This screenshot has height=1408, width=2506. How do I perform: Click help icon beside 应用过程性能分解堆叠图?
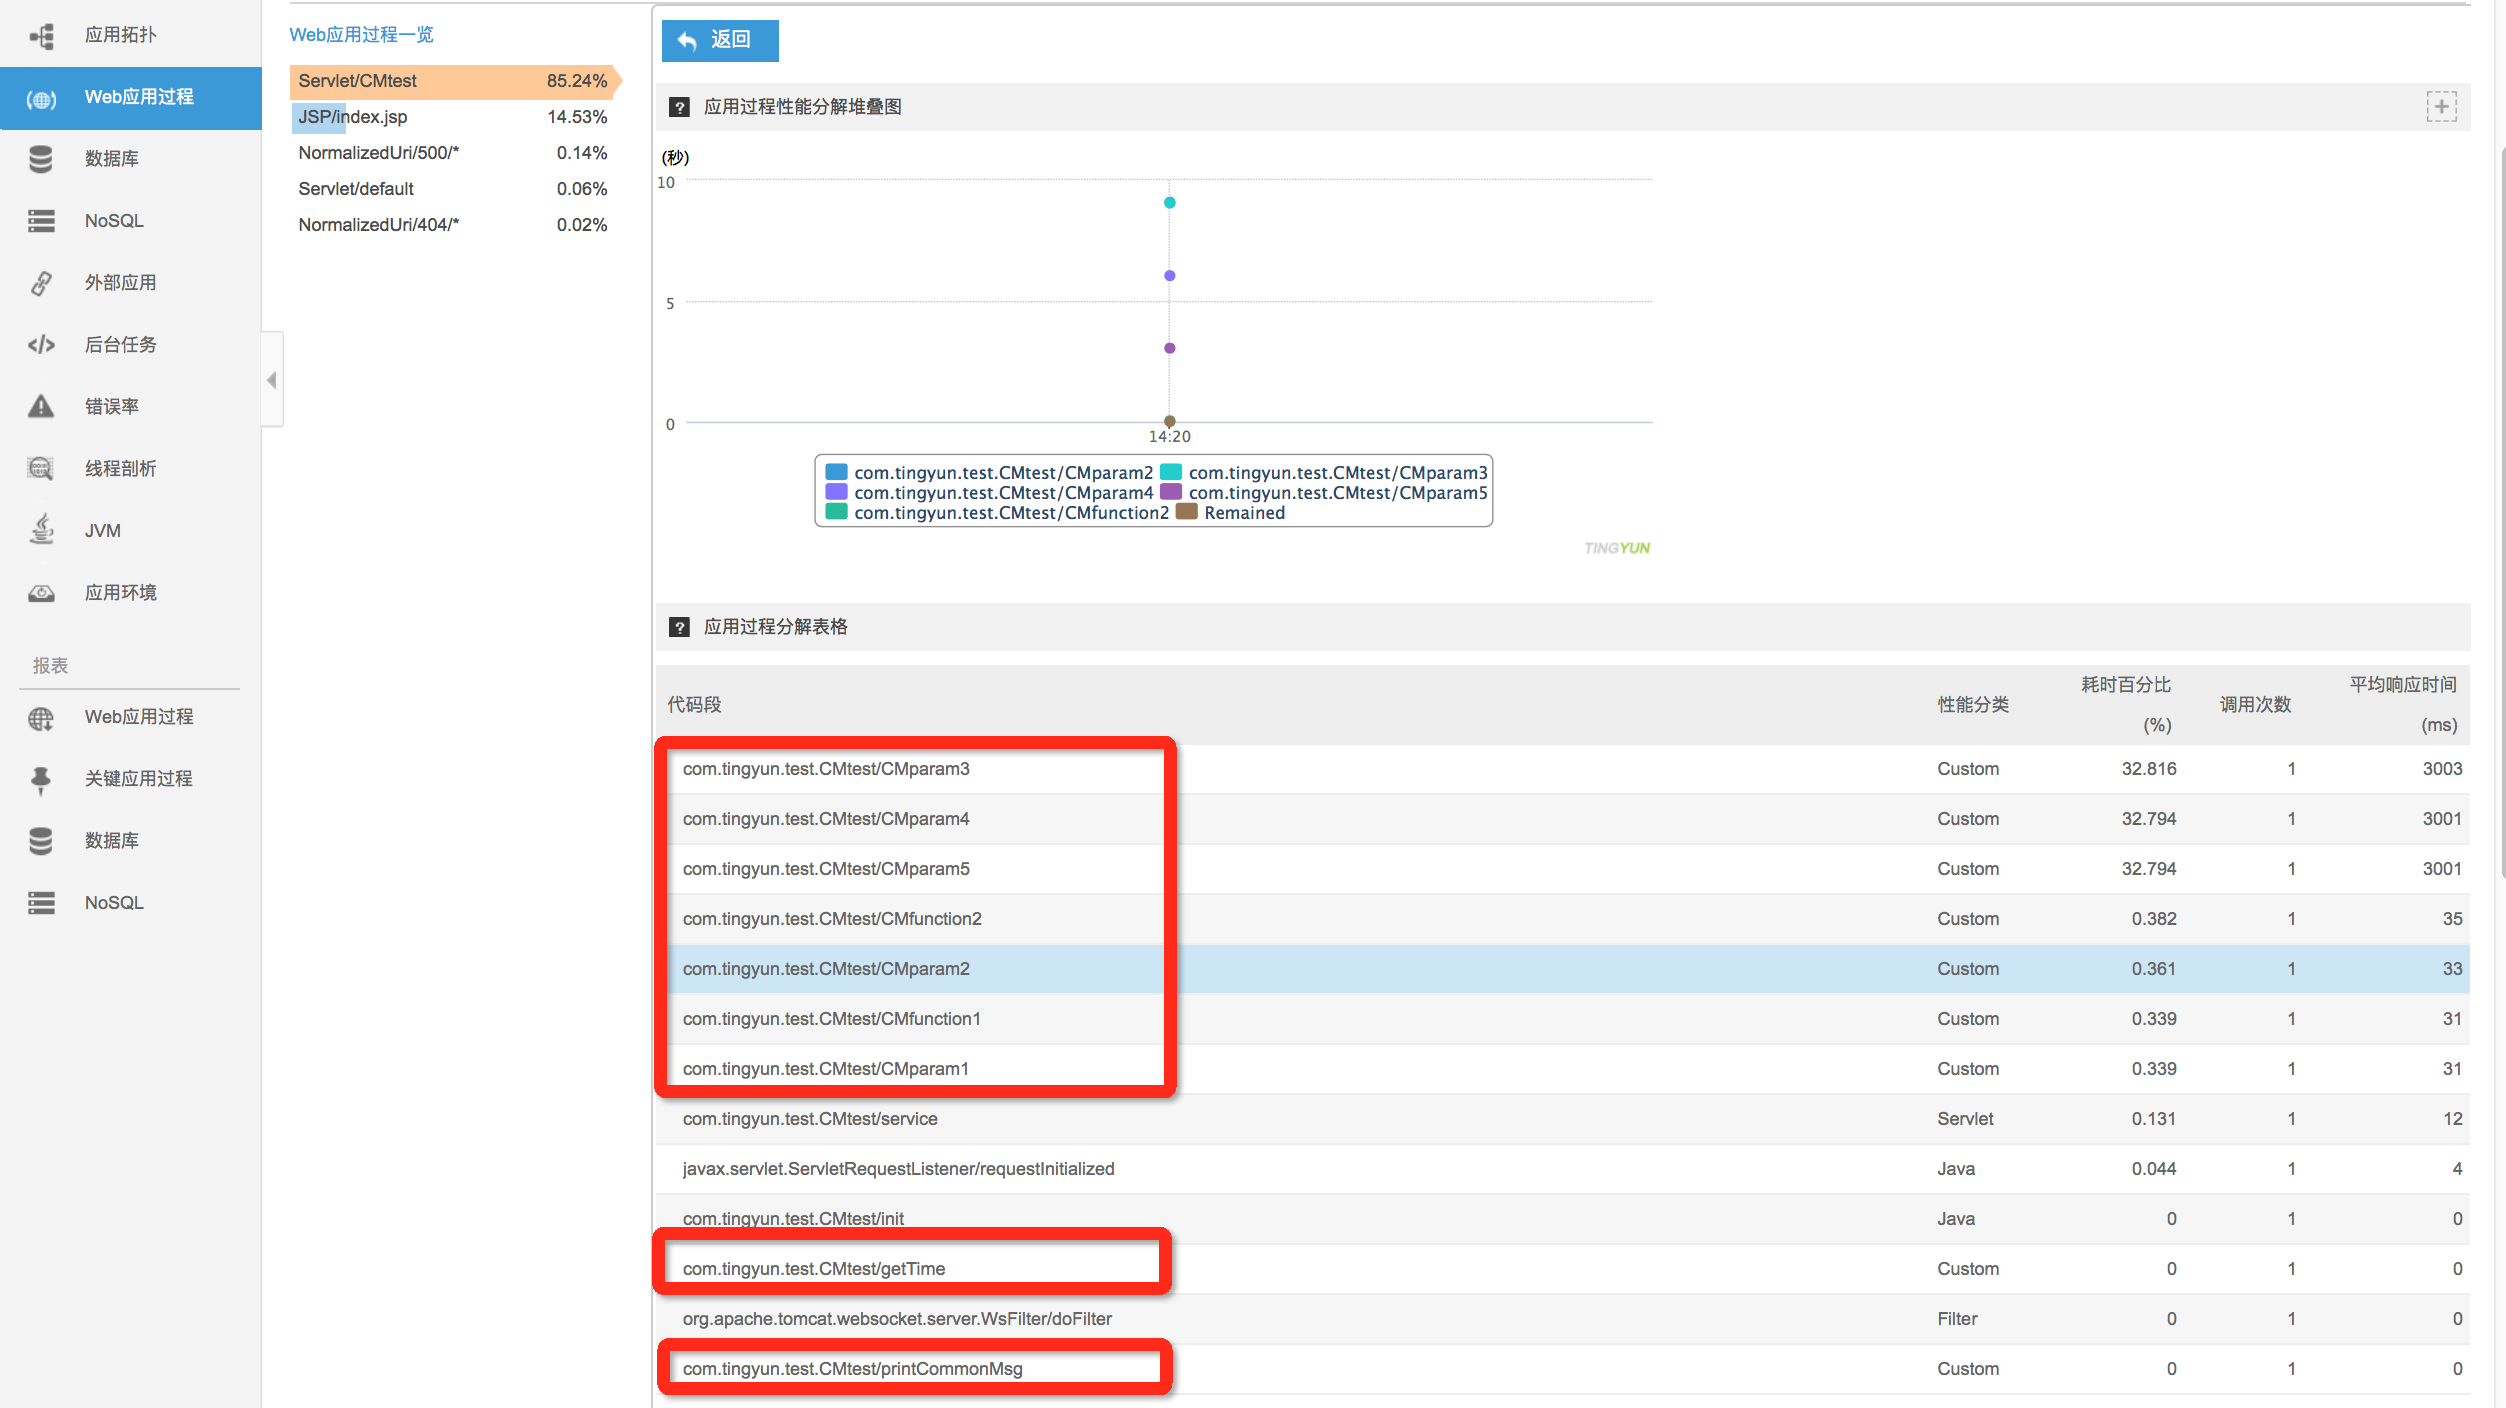coord(680,107)
